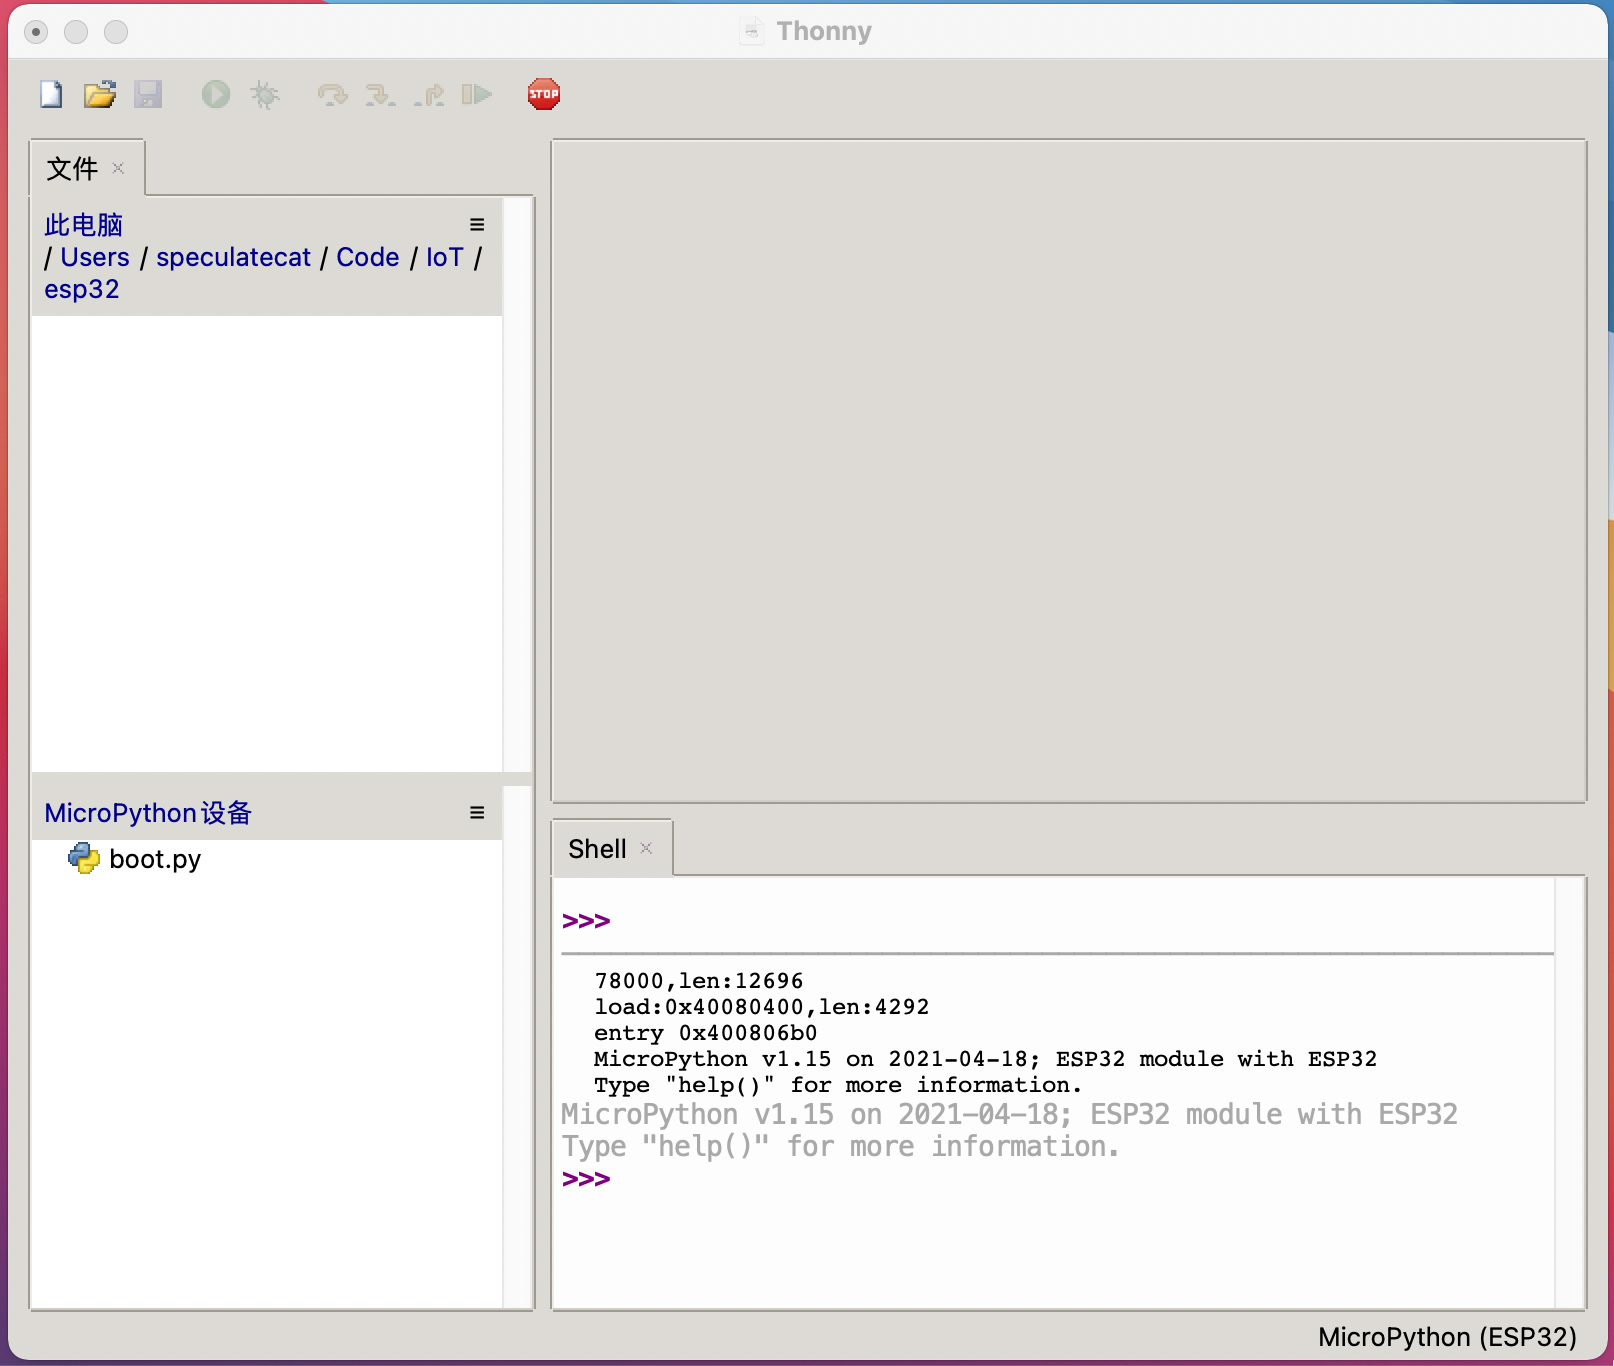Open the MicroPython 设备 panel menu
1614x1366 pixels.
pos(477,812)
